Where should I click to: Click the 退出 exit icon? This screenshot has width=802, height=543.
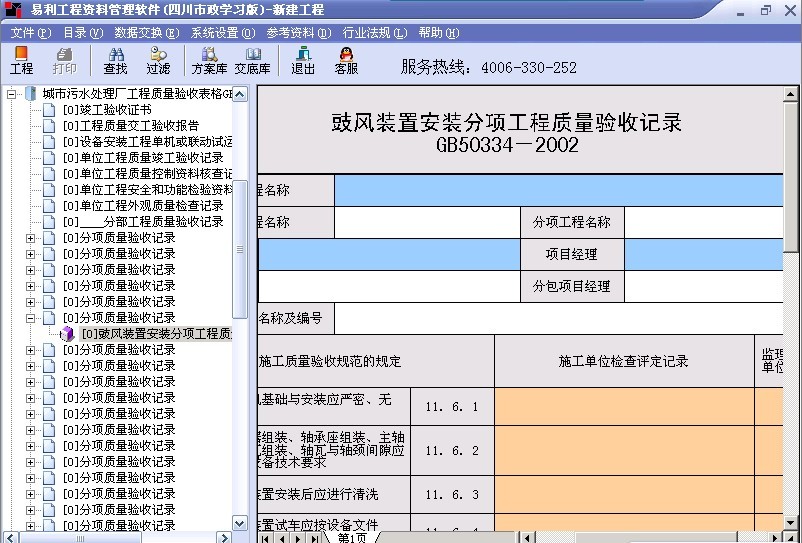point(303,60)
